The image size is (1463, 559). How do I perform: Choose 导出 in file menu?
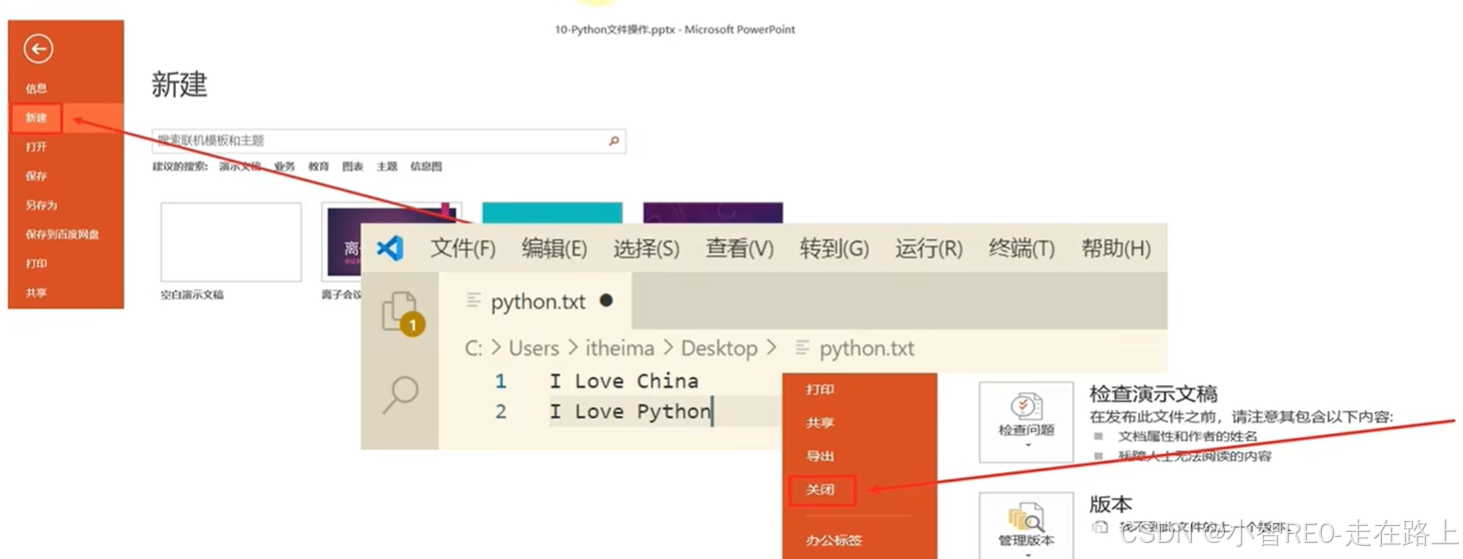coord(820,456)
